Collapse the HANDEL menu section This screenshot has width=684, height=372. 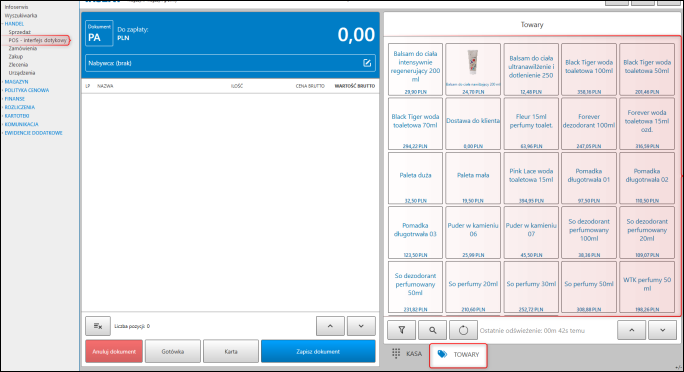[14, 24]
